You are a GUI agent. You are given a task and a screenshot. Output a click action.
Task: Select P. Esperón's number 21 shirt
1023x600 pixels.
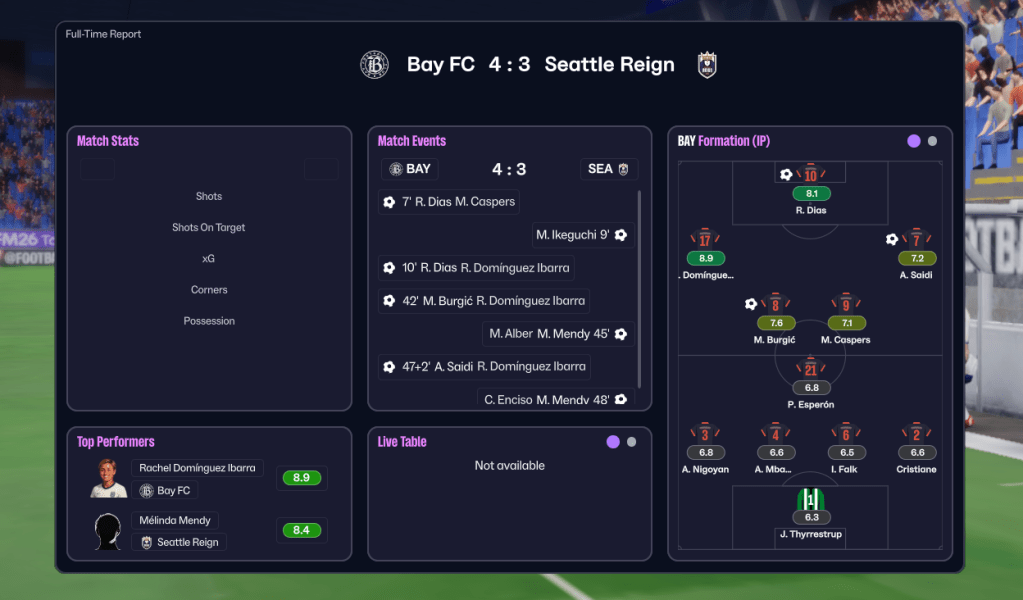pos(810,369)
